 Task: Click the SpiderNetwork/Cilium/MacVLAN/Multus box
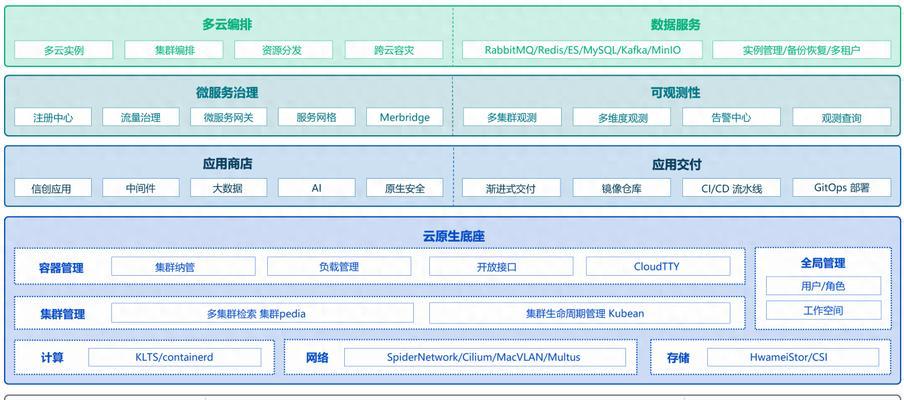pyautogui.click(x=484, y=357)
